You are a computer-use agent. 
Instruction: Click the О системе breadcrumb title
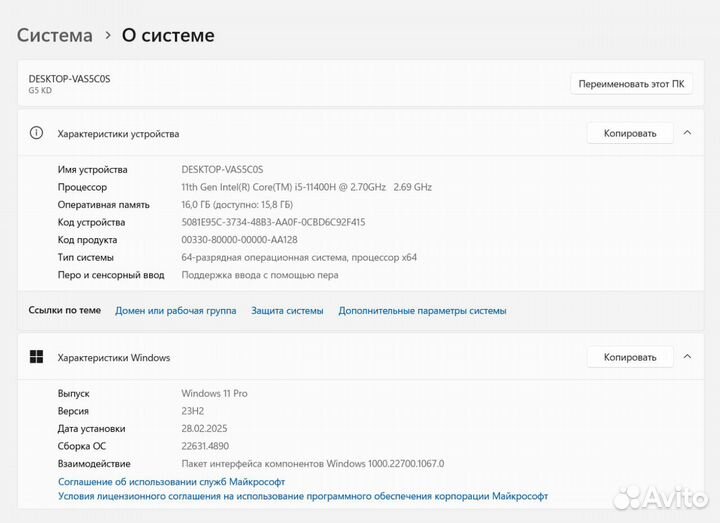(x=168, y=35)
